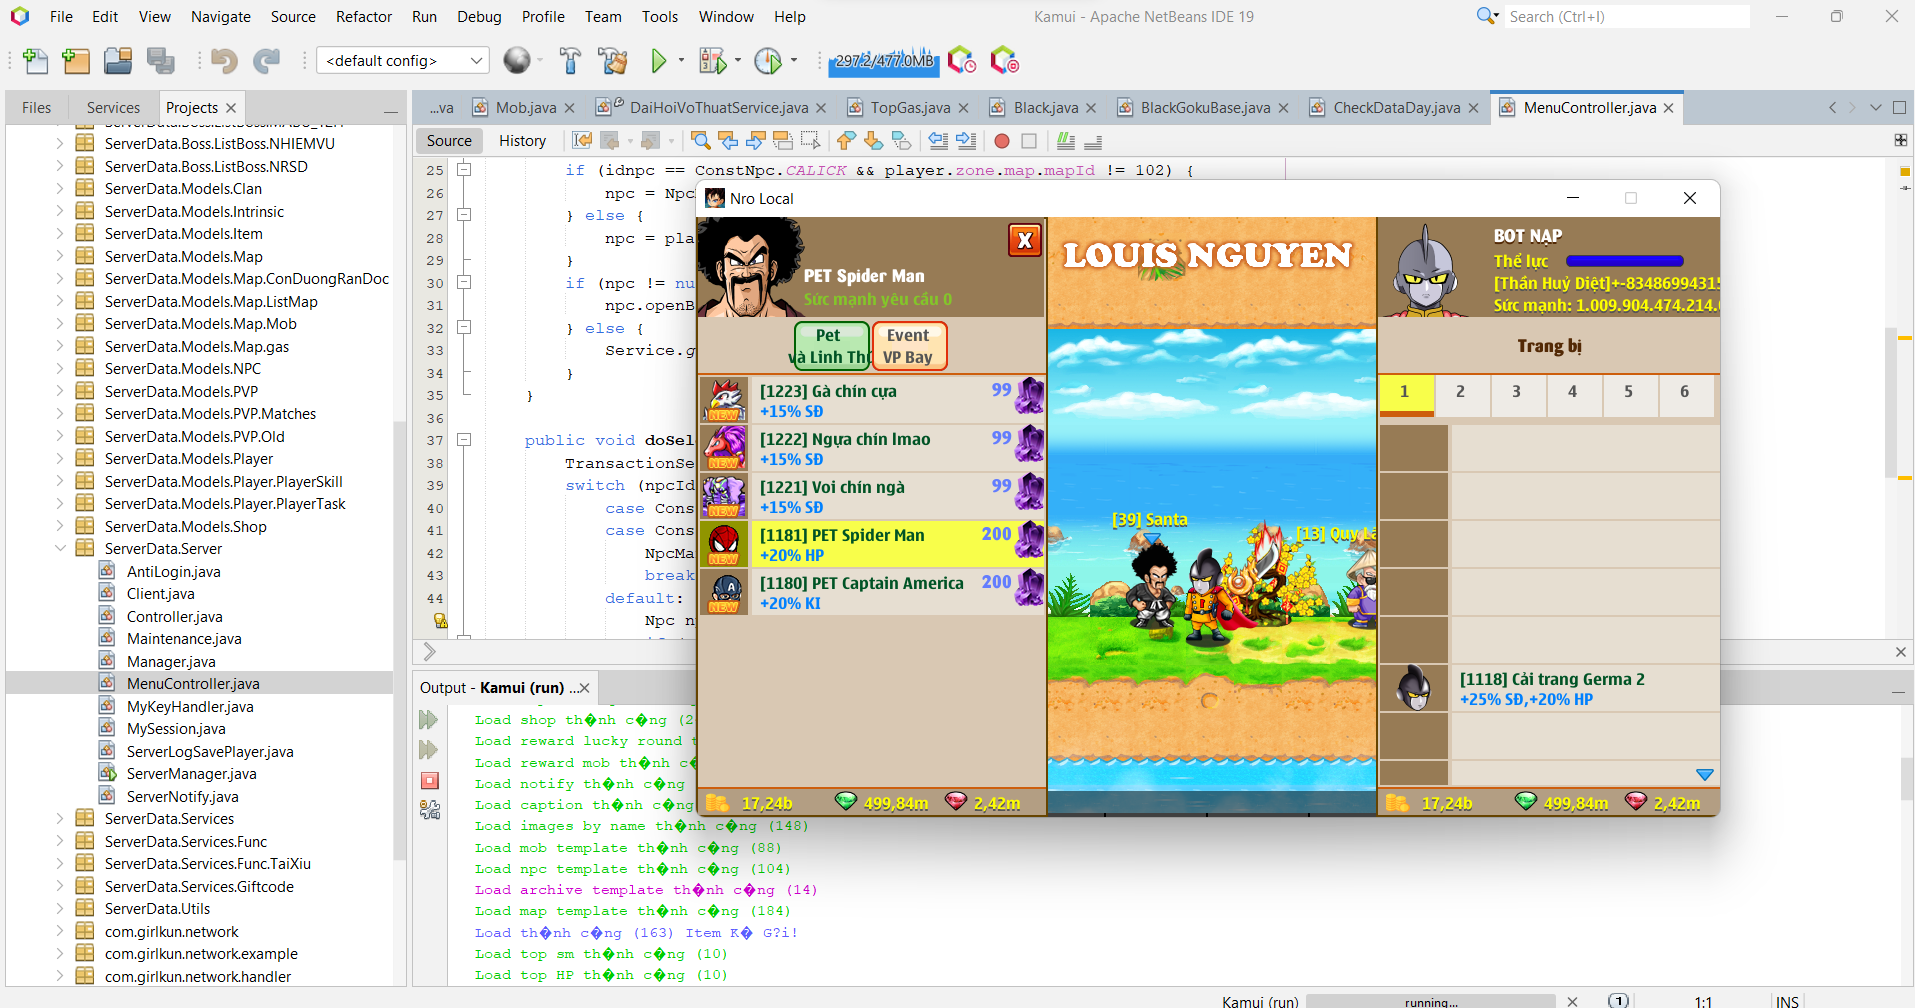1915x1008 pixels.
Task: Expand the ServerData.Models.Shop package
Action: coord(60,527)
